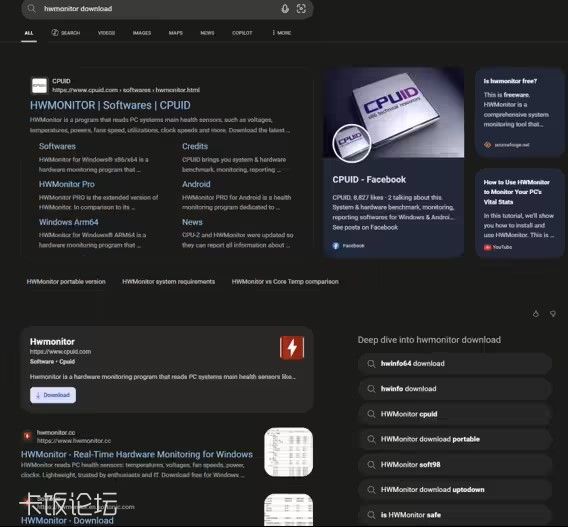This screenshot has width=568, height=527.
Task: Click the search magnifier icon in search box
Action: tap(32, 8)
